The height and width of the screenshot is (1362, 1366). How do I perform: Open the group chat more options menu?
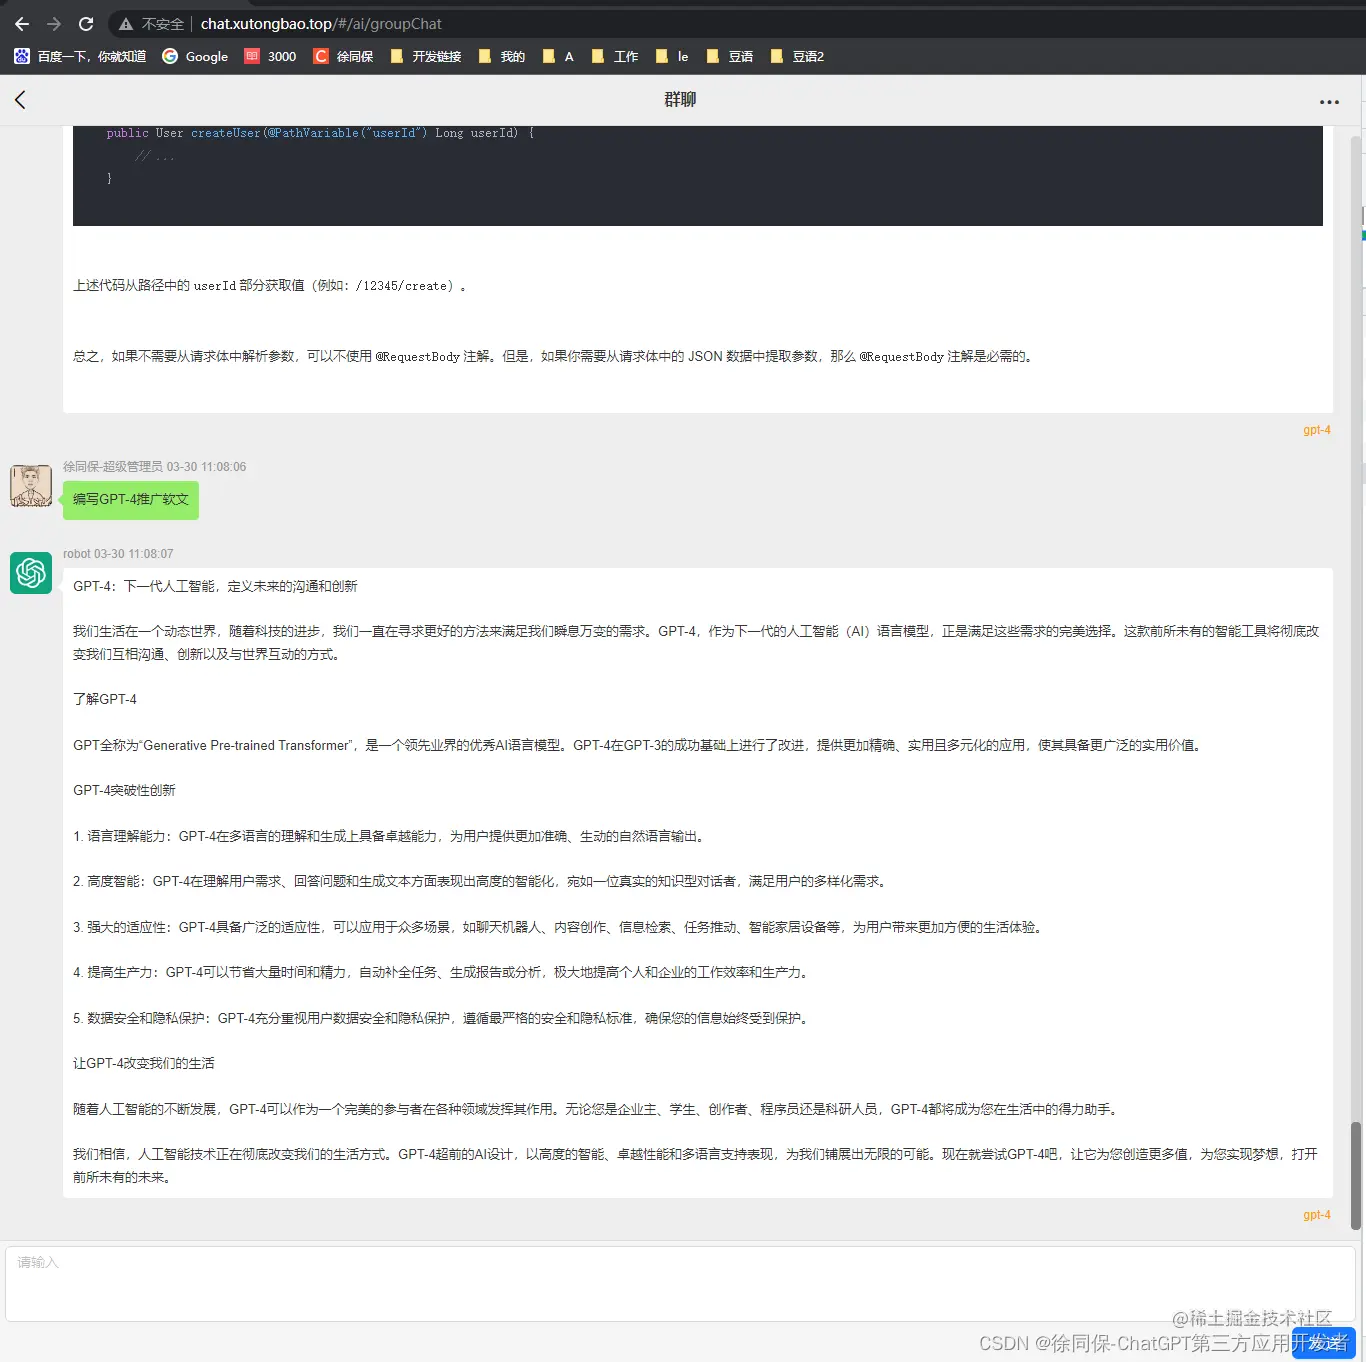pos(1329,102)
